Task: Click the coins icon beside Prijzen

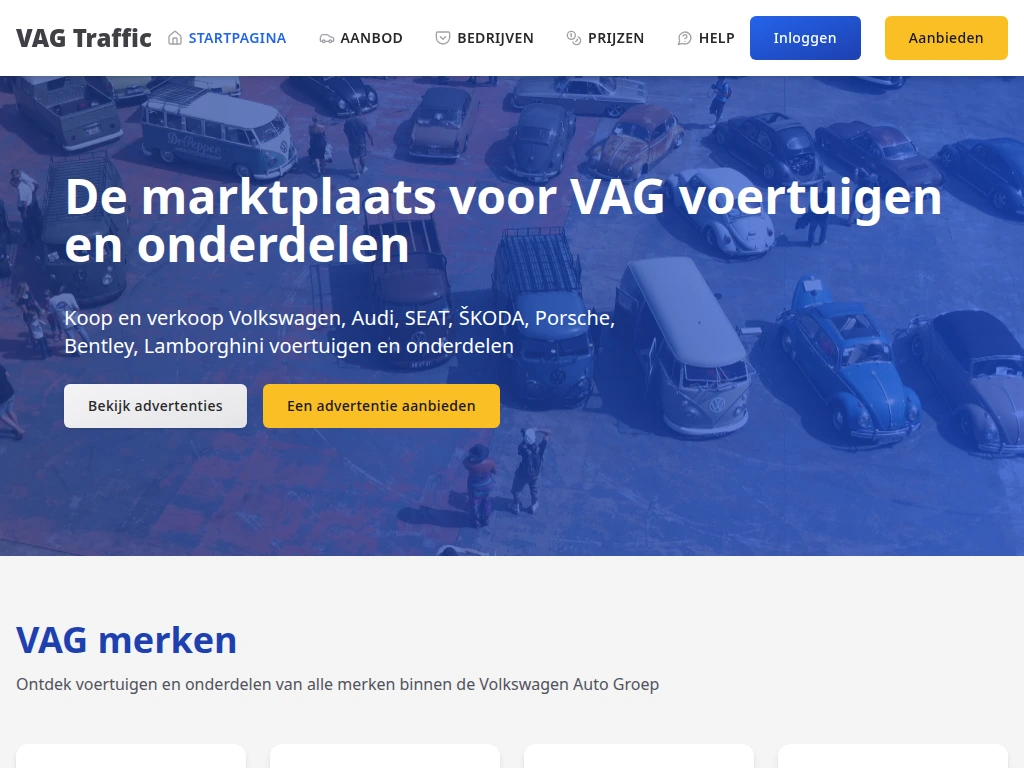Action: click(x=573, y=38)
